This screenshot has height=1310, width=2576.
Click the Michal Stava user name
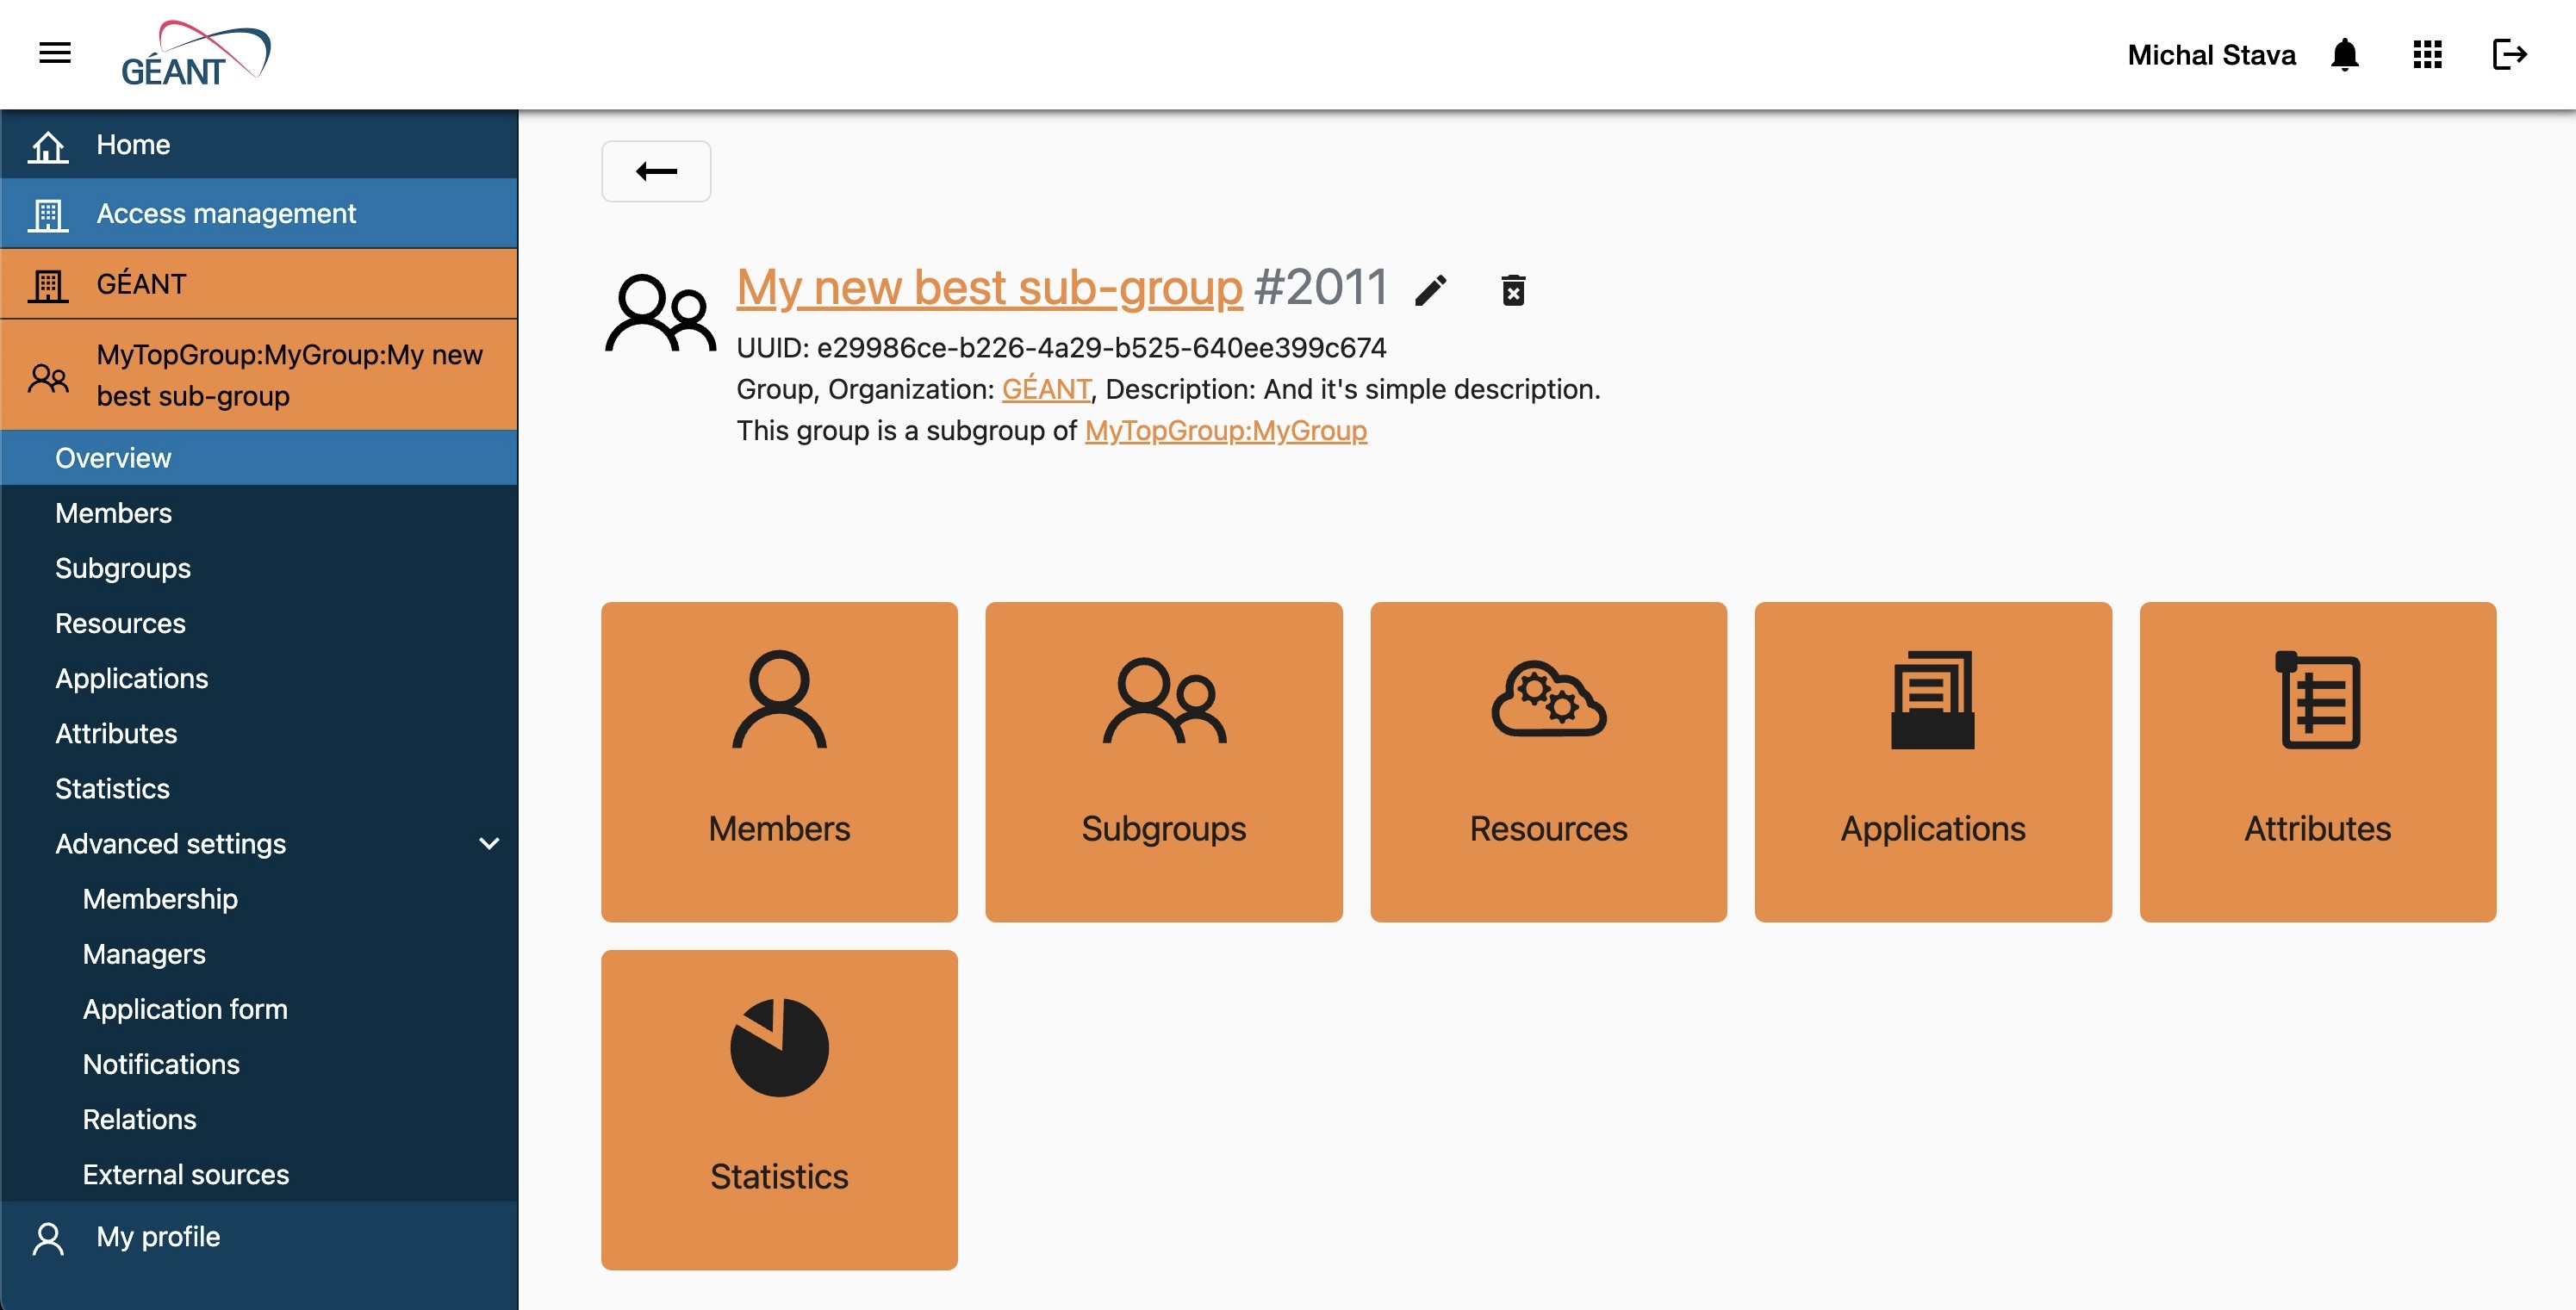2211,55
